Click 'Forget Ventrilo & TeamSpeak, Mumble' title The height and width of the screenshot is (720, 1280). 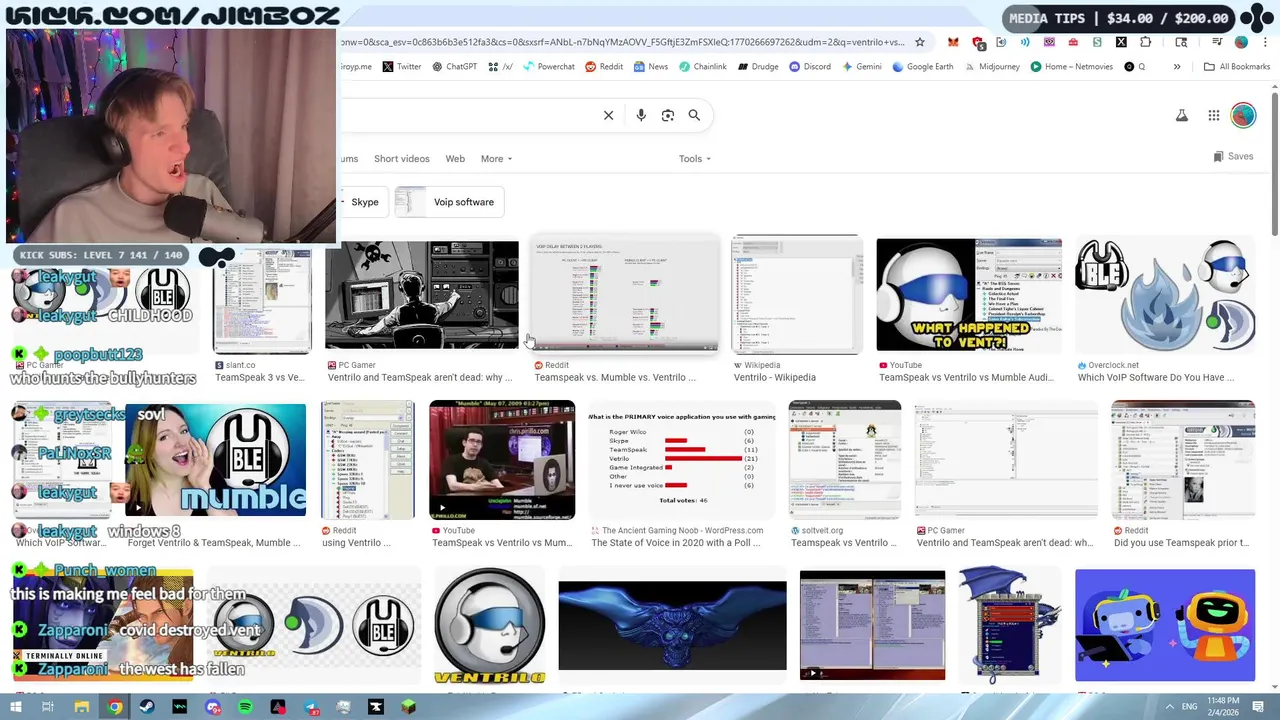214,543
